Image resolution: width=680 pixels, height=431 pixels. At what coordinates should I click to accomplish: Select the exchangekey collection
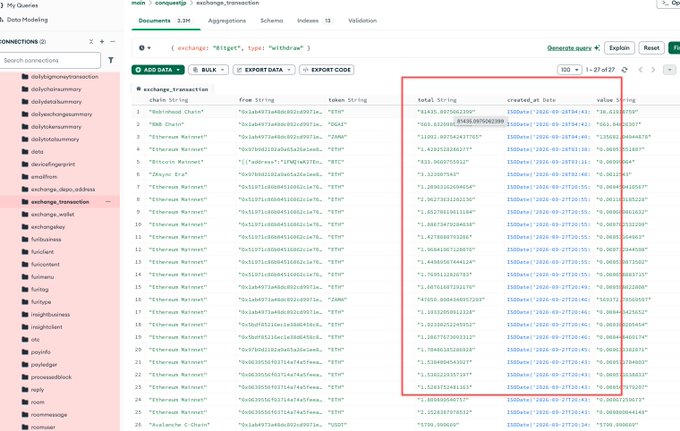[x=48, y=227]
